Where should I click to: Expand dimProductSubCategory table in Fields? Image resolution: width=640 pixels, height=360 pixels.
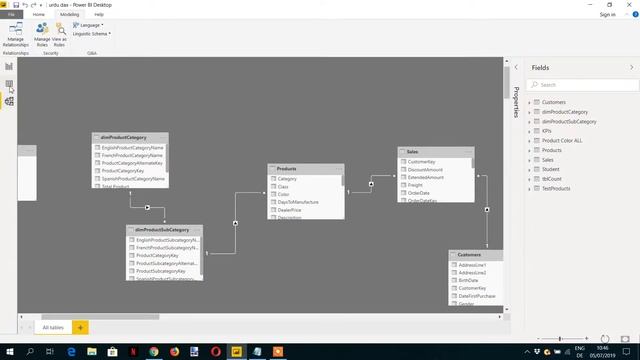tap(529, 122)
